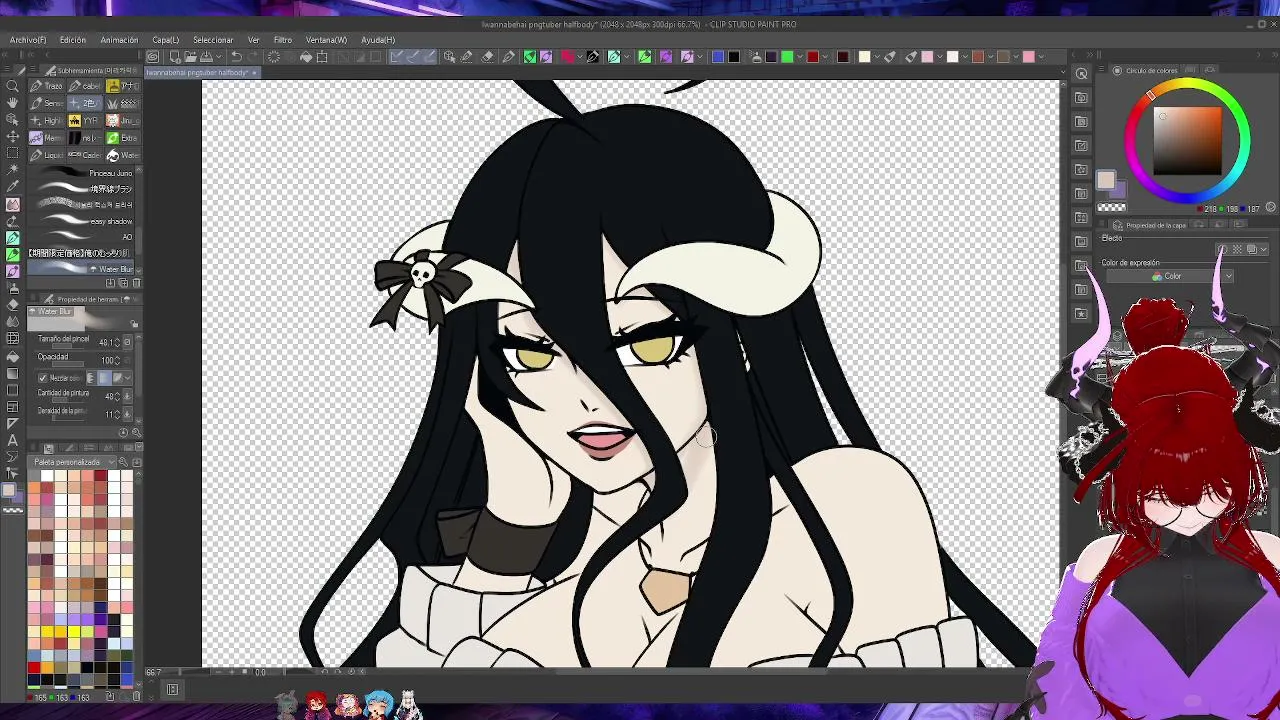Image resolution: width=1280 pixels, height=720 pixels.
Task: Open the Capa menu
Action: [x=165, y=40]
